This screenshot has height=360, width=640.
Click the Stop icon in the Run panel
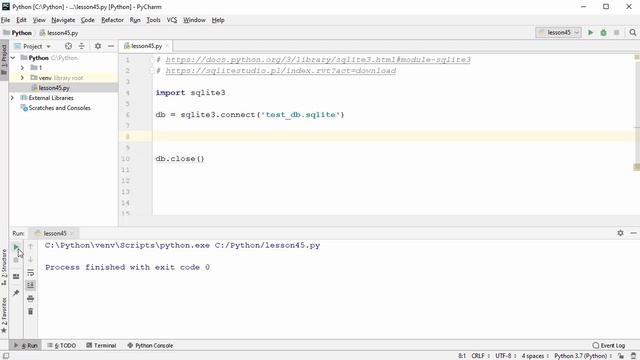(x=16, y=260)
